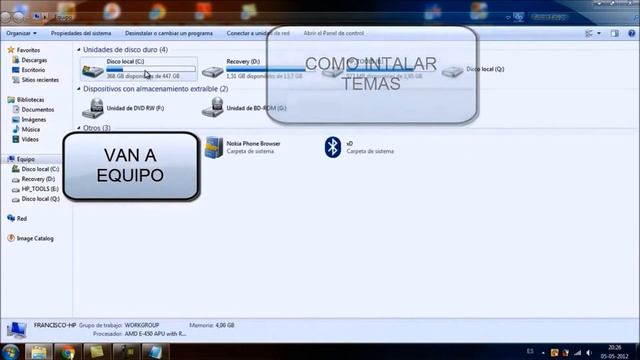Open HP_TOOLS (E:) in sidebar tree
The height and width of the screenshot is (360, 640).
point(40,189)
